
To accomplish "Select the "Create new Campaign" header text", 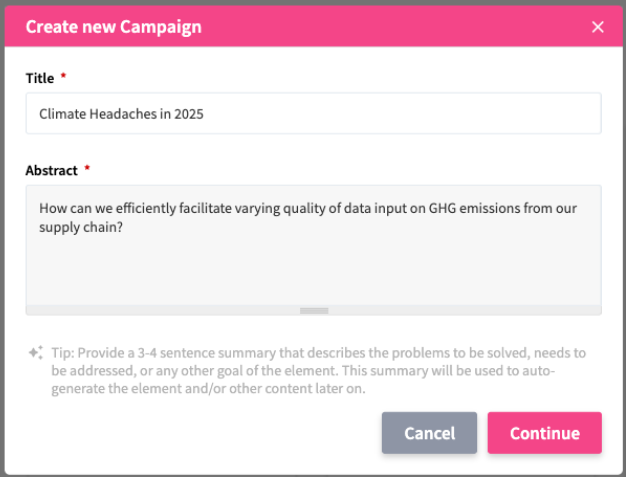I will coord(113,27).
